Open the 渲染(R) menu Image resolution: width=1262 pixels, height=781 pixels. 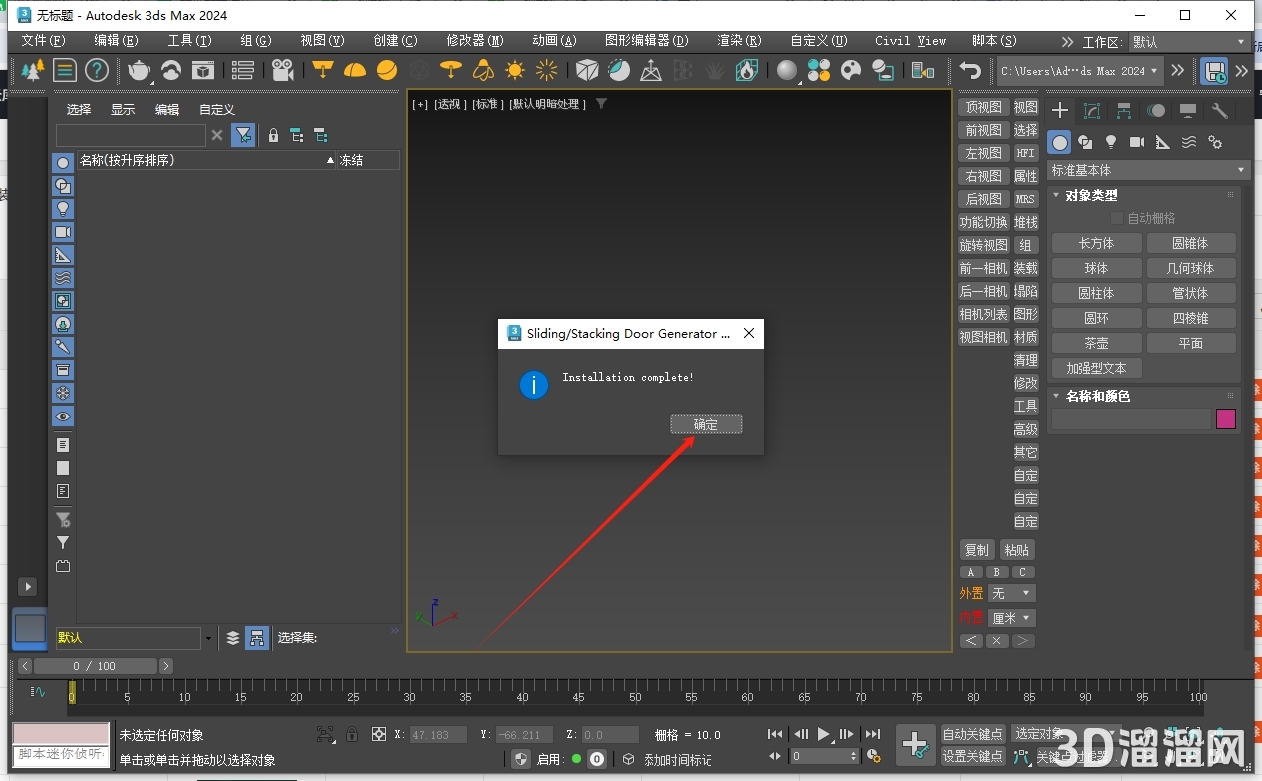coord(738,41)
